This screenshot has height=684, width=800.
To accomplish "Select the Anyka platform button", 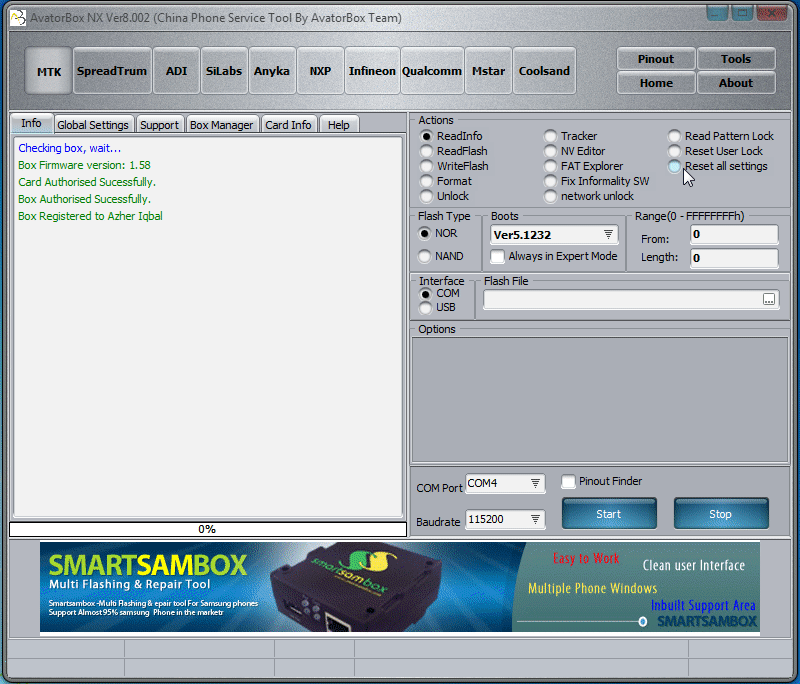I will click(272, 71).
